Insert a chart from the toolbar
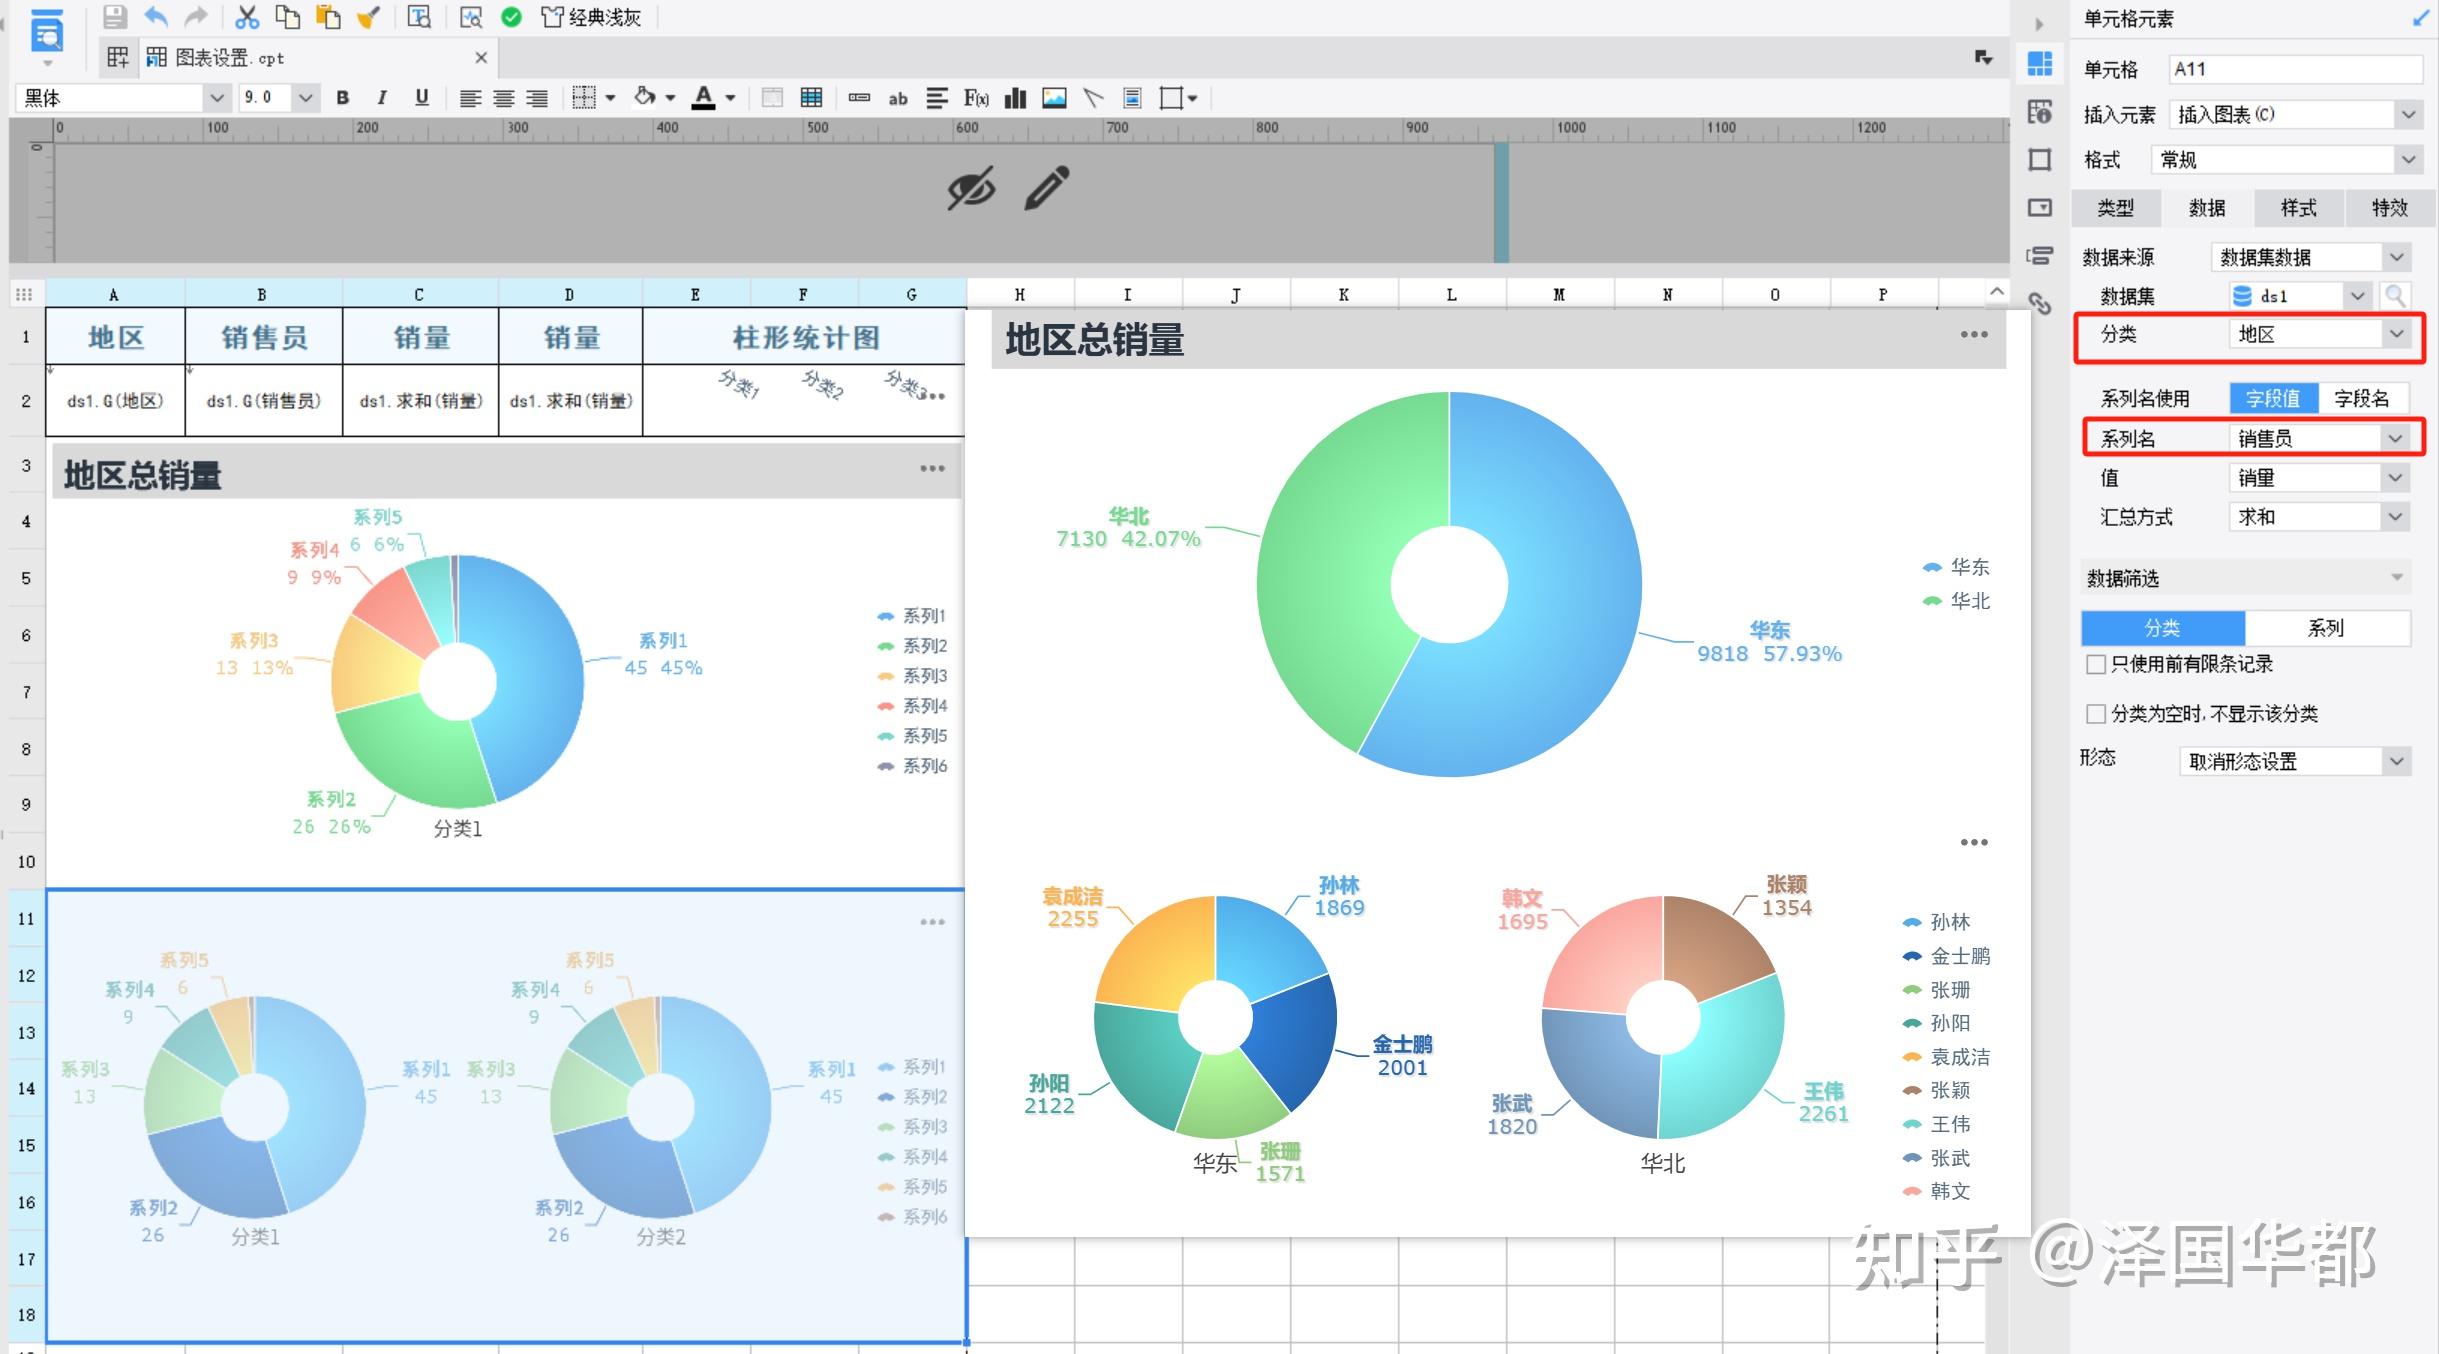The height and width of the screenshot is (1354, 2439). coord(1015,97)
